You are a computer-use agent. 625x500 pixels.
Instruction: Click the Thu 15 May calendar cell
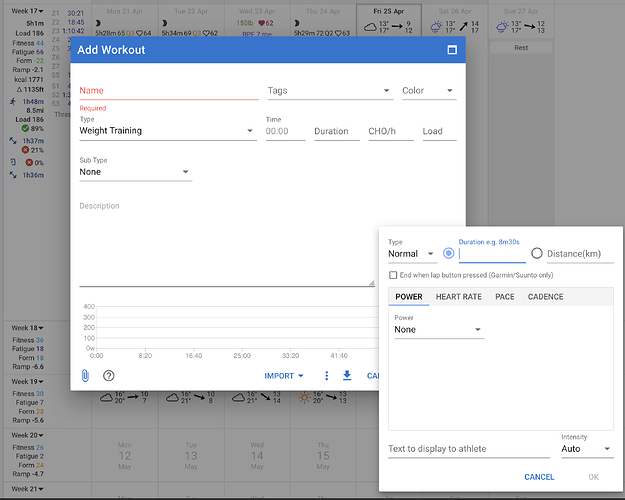click(323, 455)
